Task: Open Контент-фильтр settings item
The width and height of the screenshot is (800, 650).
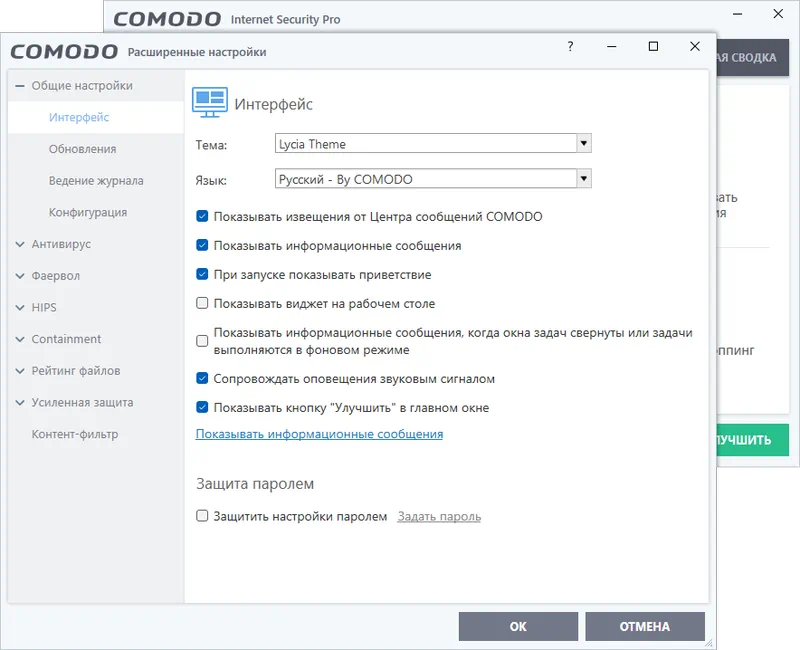Action: click(74, 434)
